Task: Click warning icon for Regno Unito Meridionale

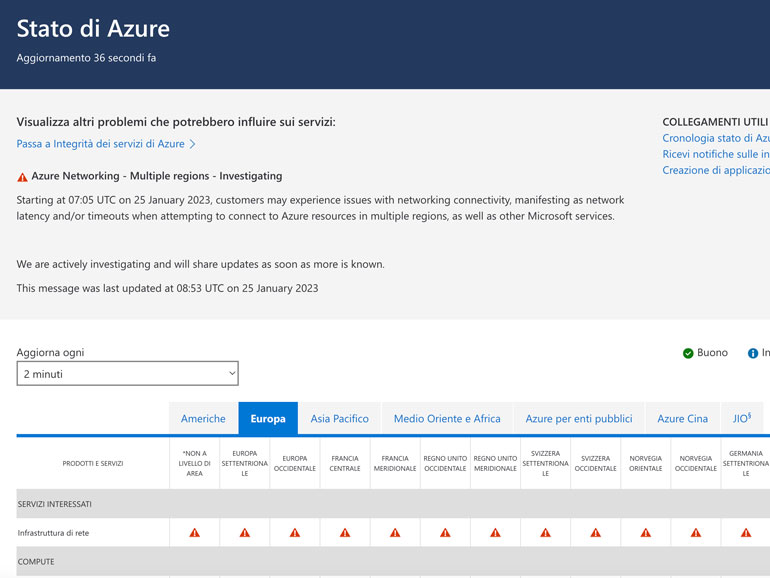Action: tap(495, 532)
